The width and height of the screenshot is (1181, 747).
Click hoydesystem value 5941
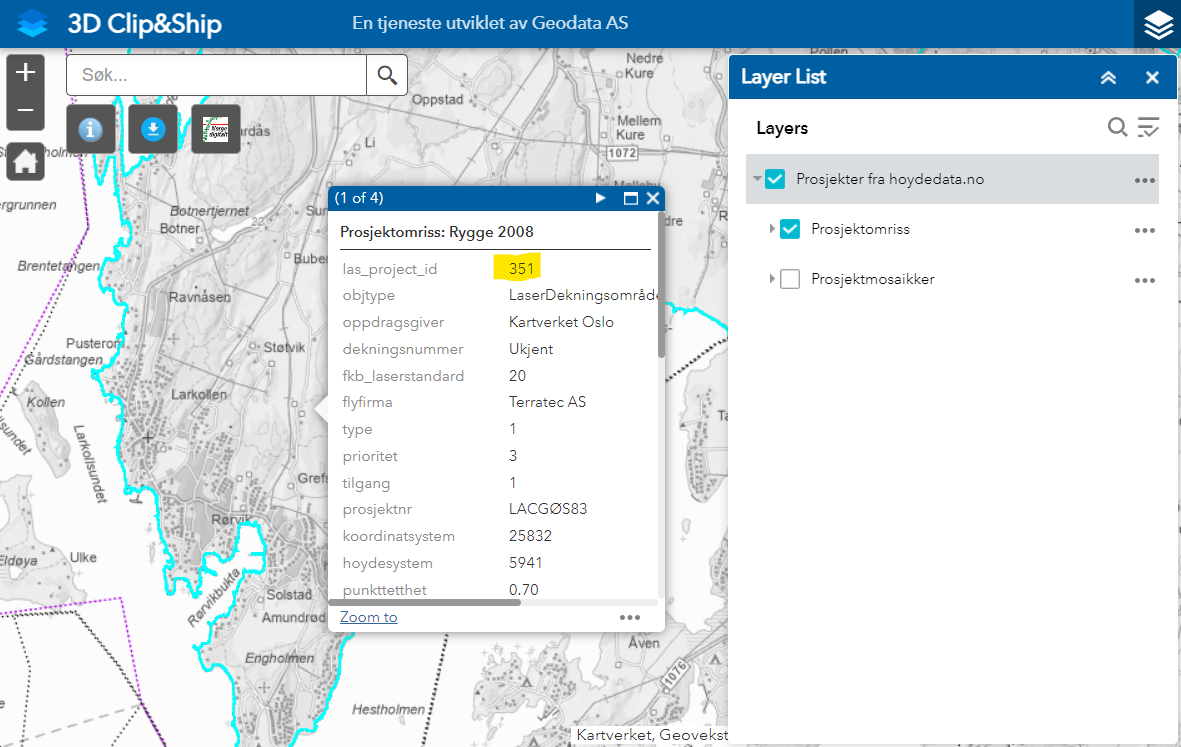pos(526,563)
